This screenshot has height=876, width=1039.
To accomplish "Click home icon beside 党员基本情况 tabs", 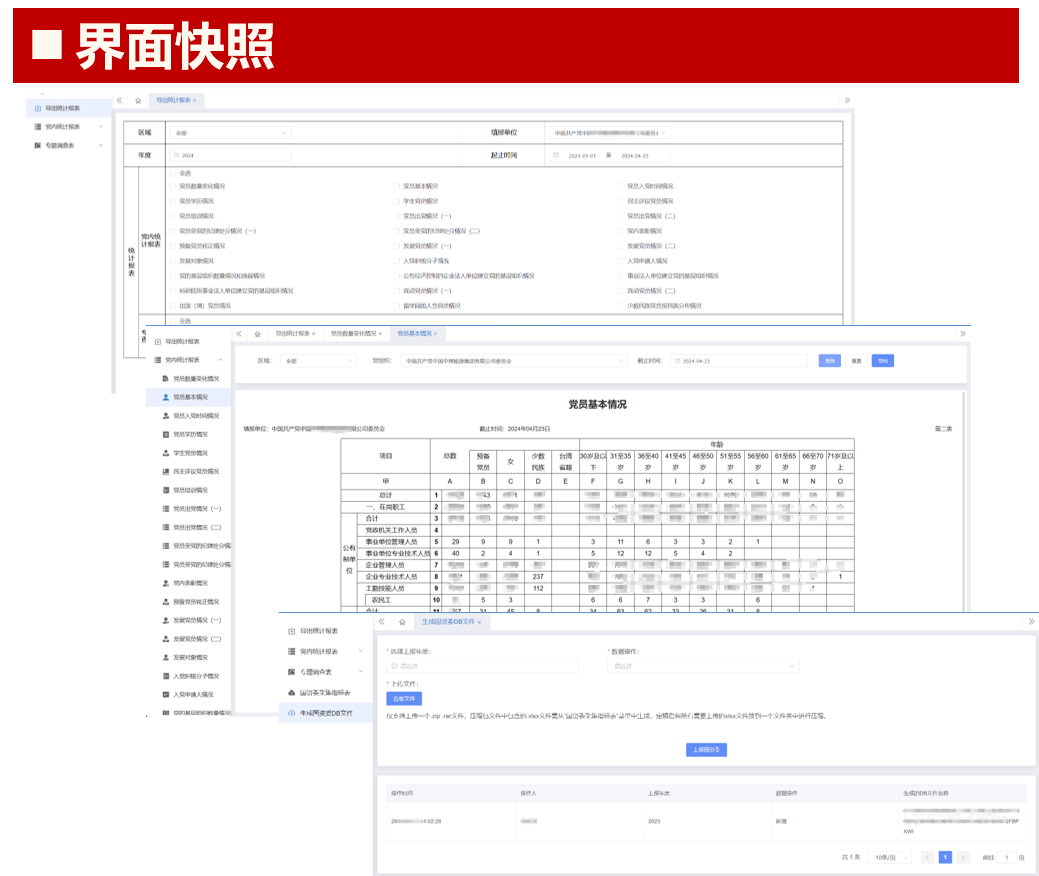I will [x=257, y=333].
